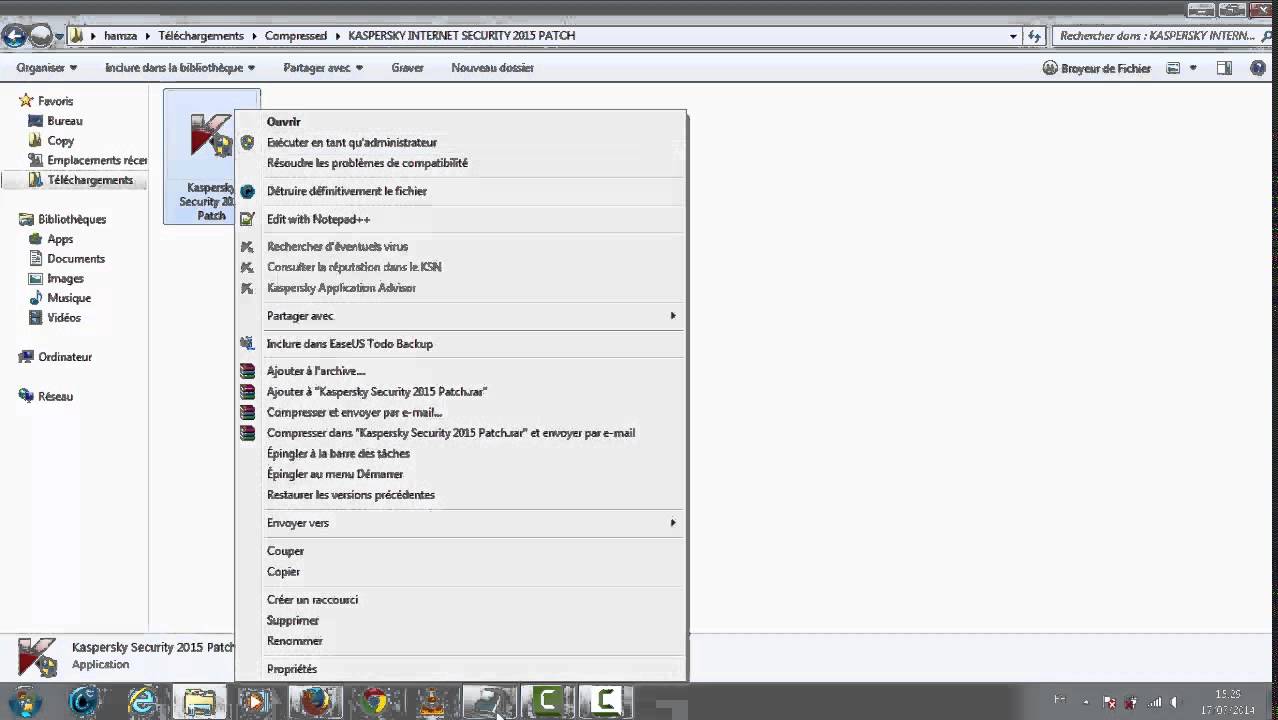Open Documents library in sidebar

(75, 259)
